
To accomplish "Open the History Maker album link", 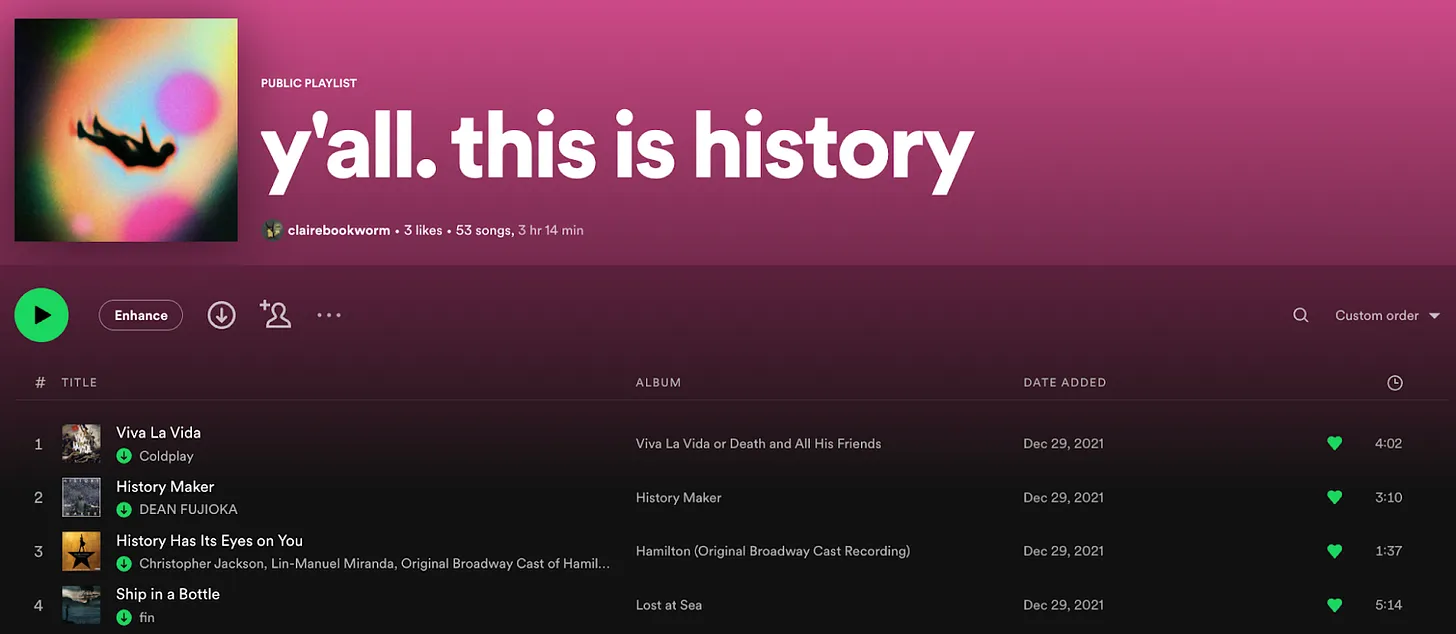I will [x=678, y=497].
